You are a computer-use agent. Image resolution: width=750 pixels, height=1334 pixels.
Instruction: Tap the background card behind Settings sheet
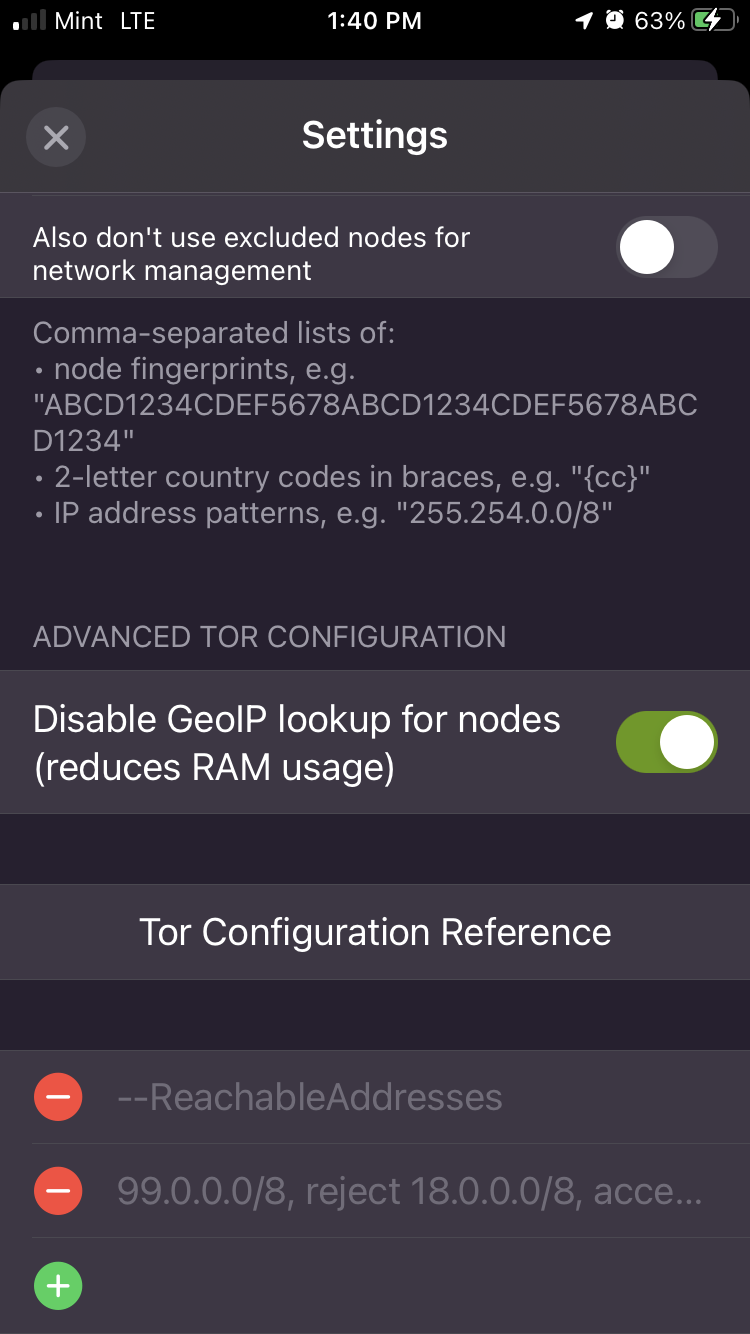click(x=375, y=69)
